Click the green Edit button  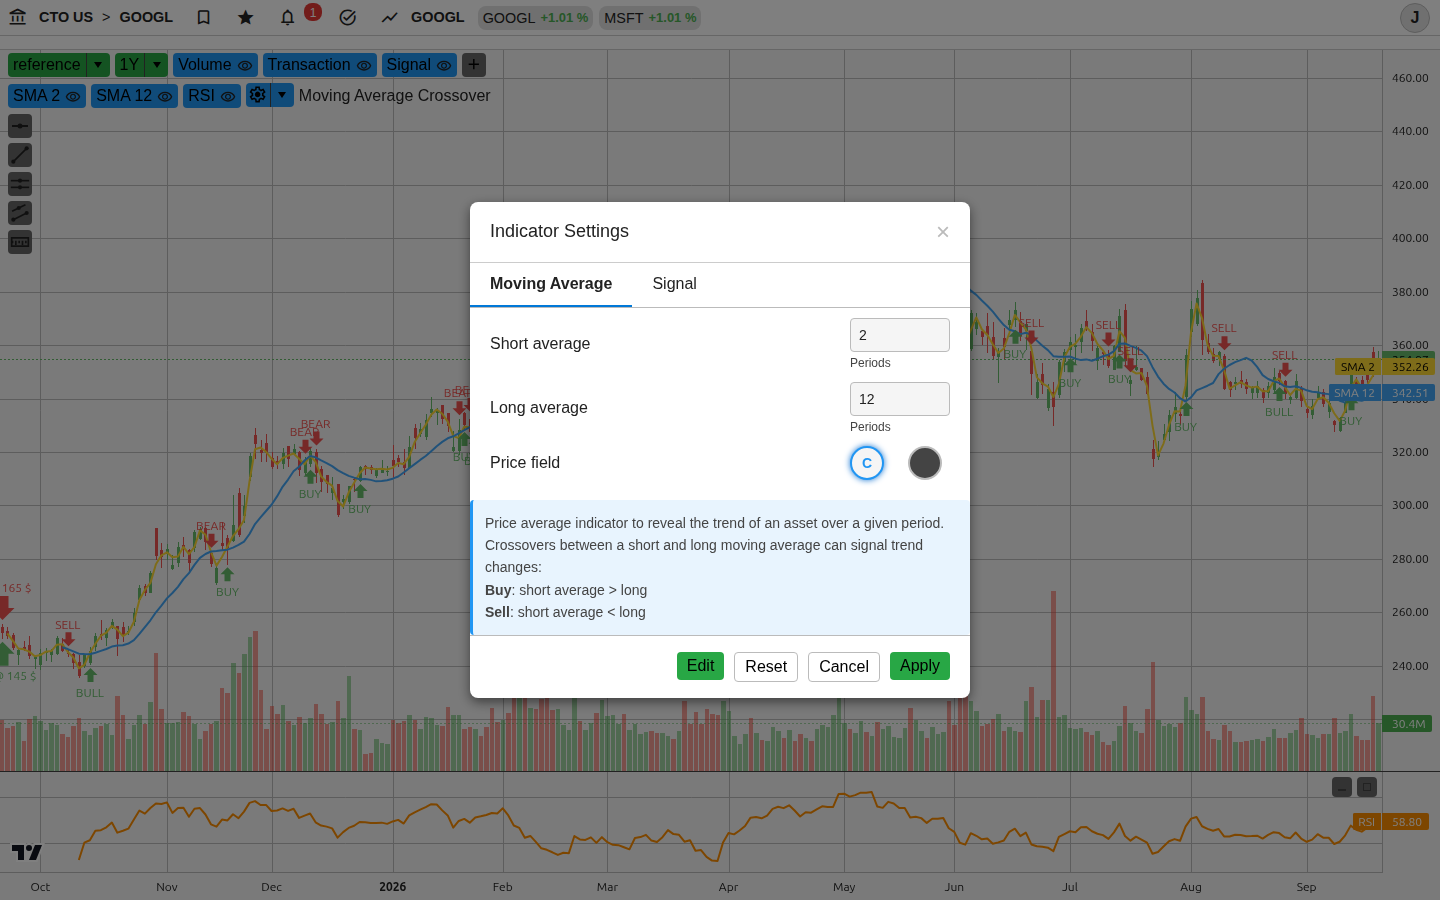click(700, 666)
